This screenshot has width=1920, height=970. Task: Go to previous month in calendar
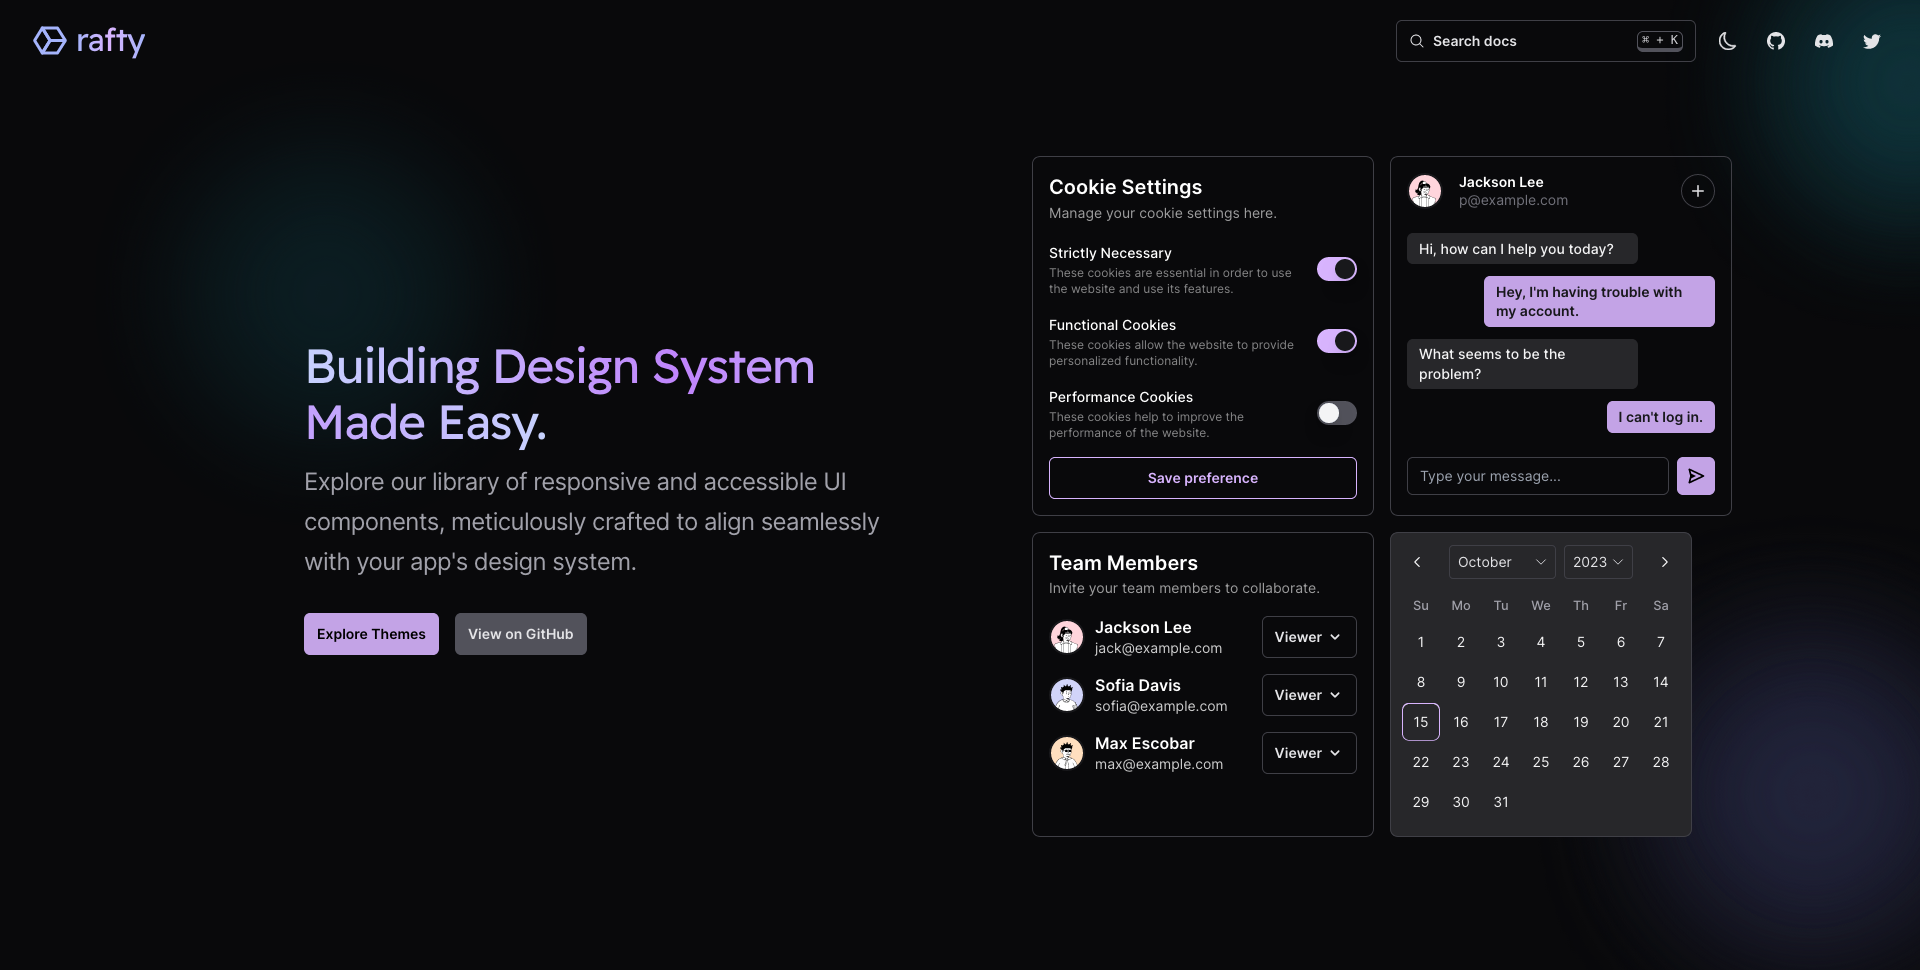coord(1417,562)
